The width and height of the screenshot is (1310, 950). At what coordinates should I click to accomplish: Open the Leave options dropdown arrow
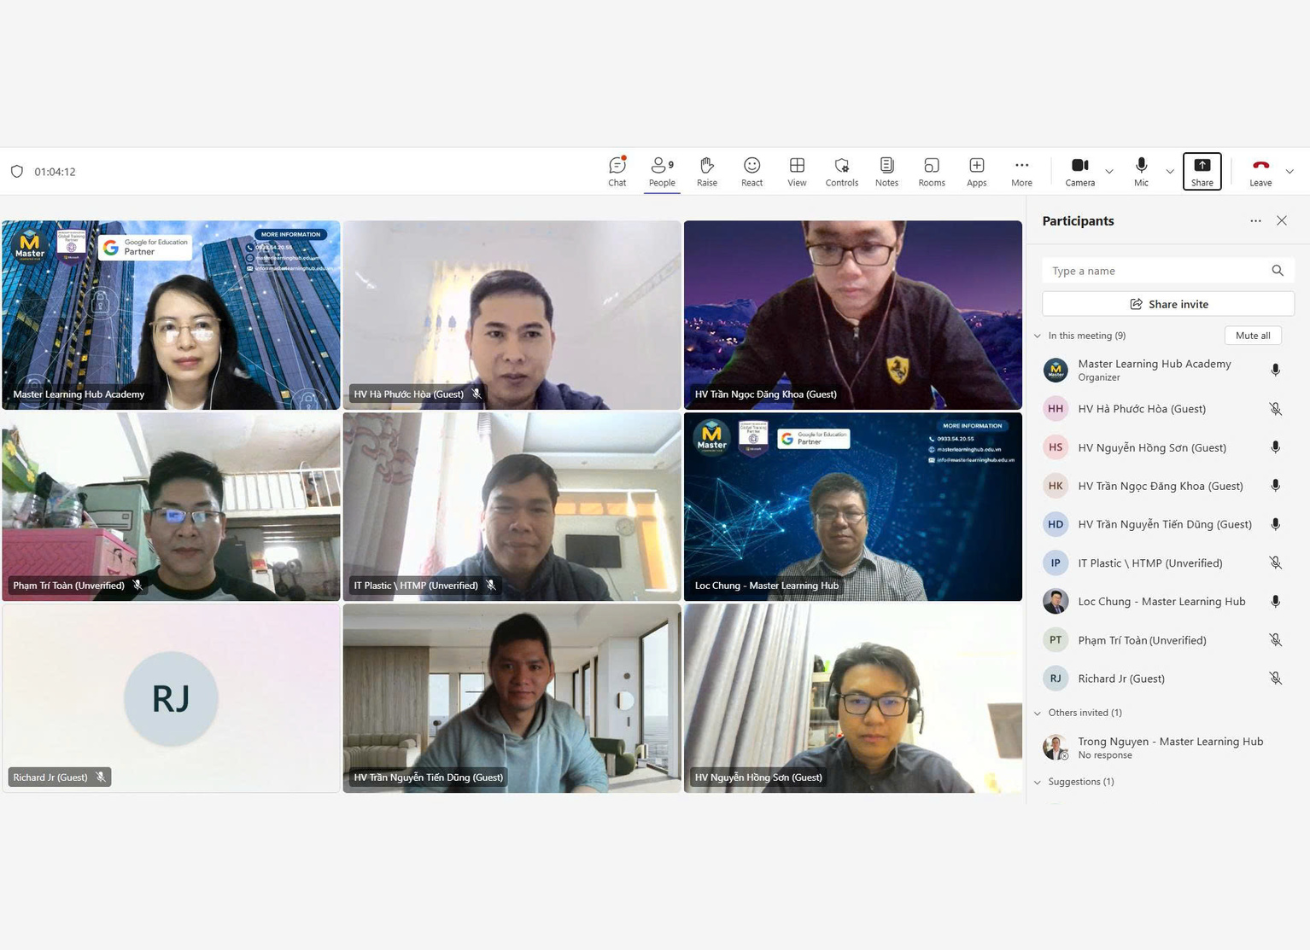click(1289, 172)
